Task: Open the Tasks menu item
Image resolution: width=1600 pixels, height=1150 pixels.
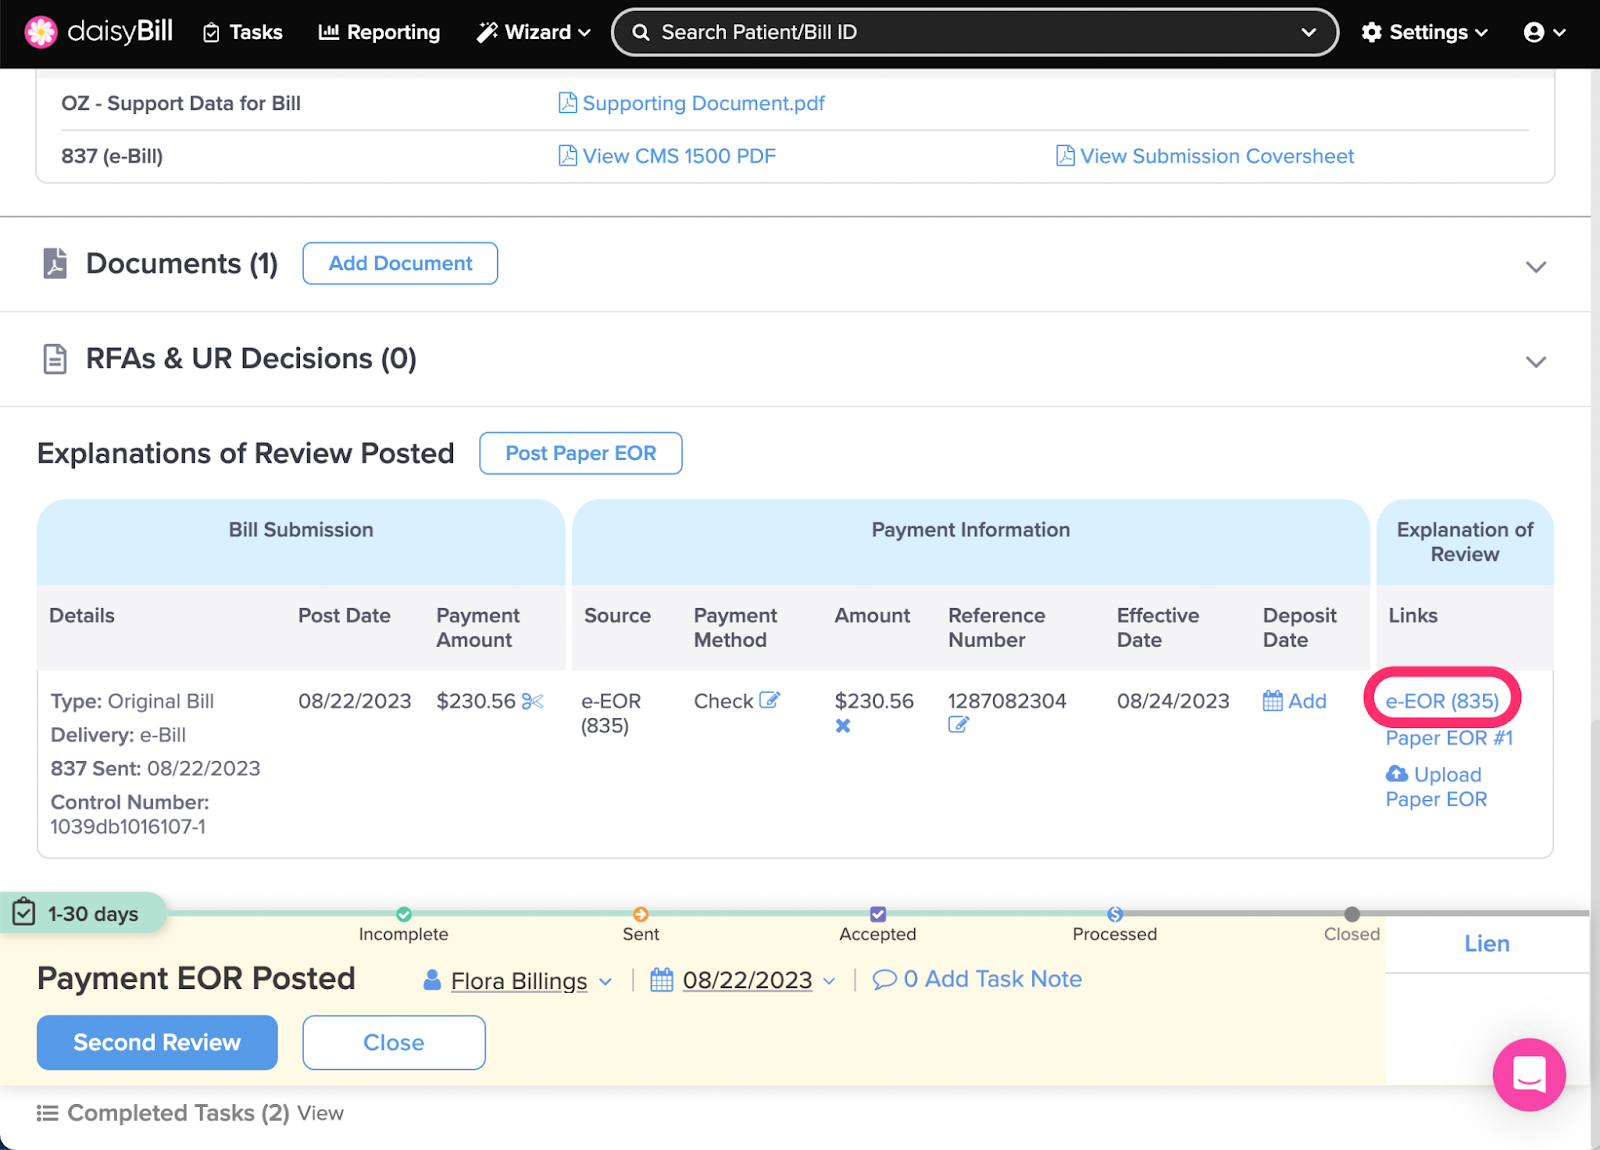Action: pyautogui.click(x=243, y=32)
